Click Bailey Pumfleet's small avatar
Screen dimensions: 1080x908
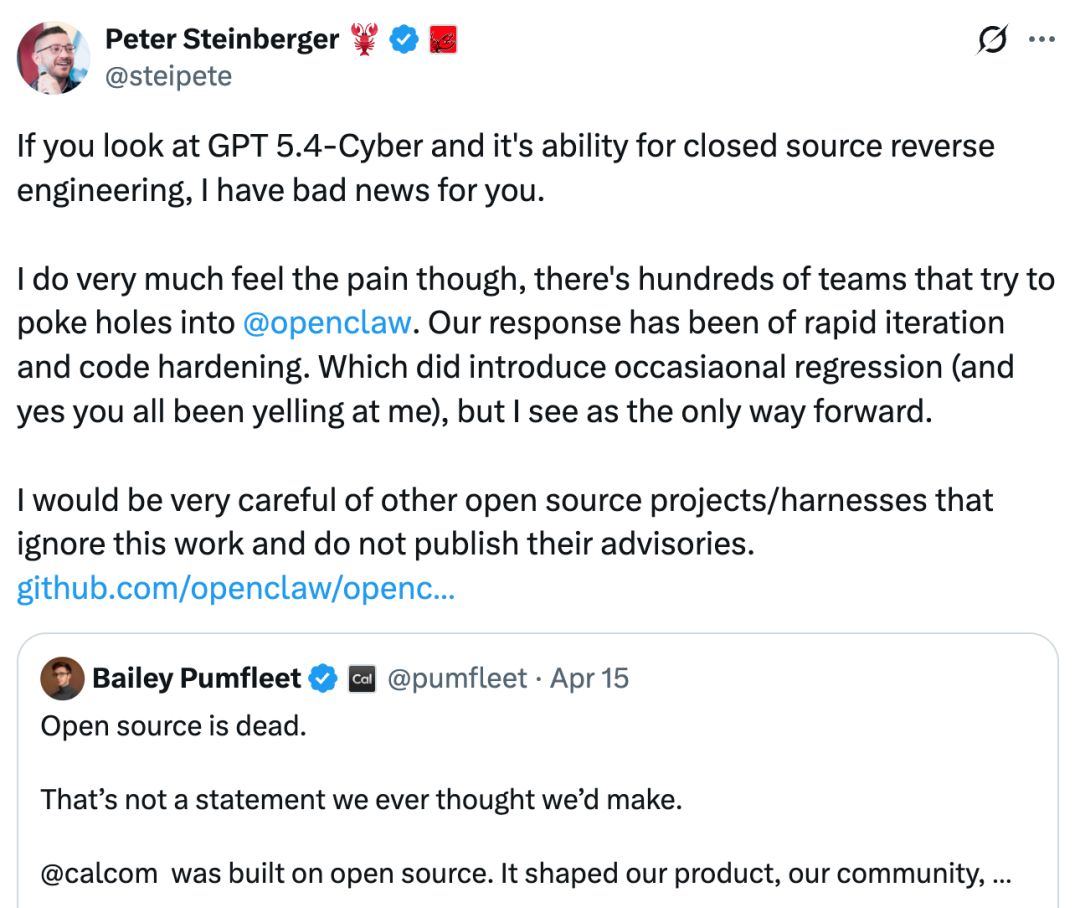[62, 679]
